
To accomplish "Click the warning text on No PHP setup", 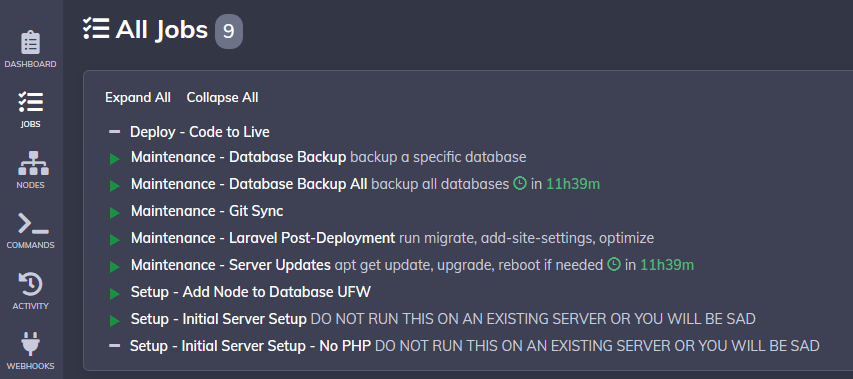I will [x=597, y=346].
